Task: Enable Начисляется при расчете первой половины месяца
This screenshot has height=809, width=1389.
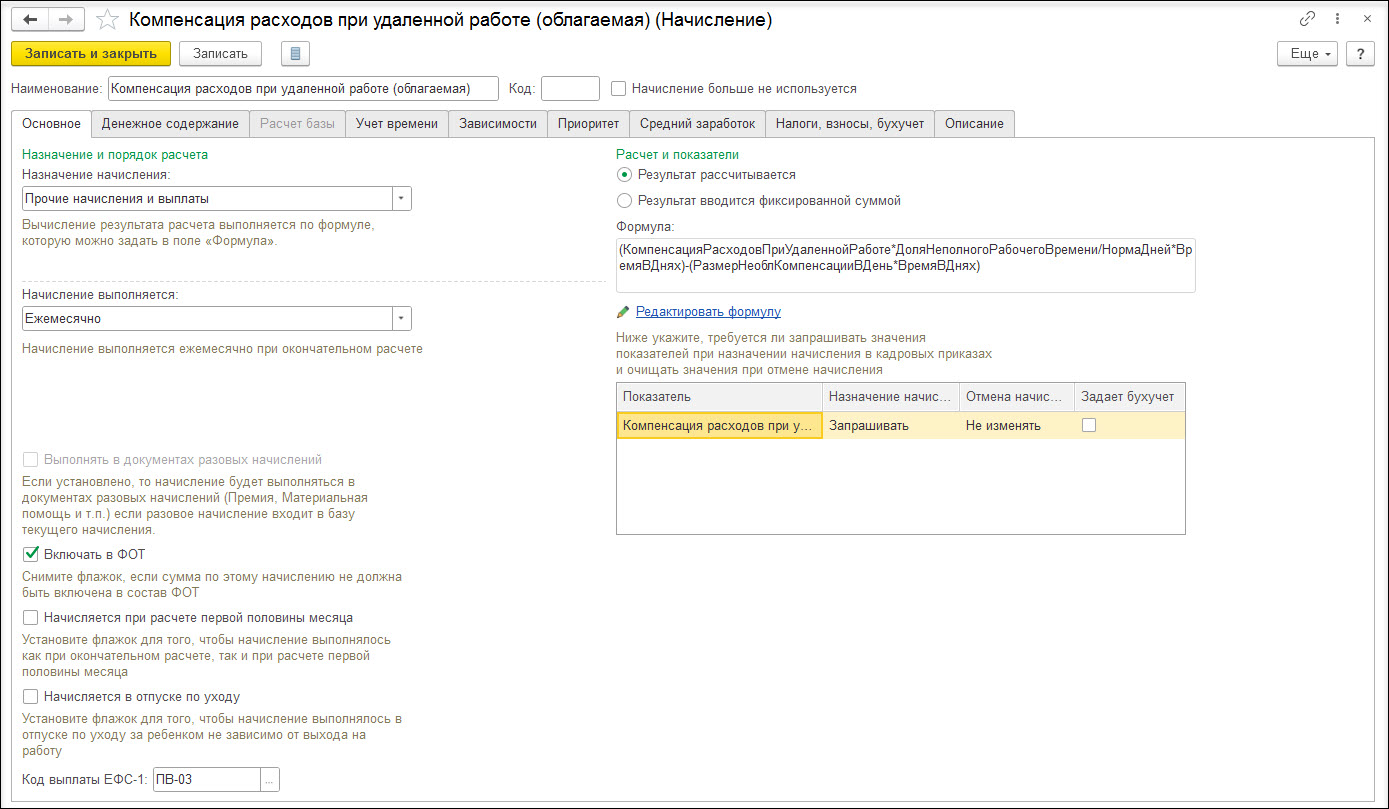Action: 30,617
